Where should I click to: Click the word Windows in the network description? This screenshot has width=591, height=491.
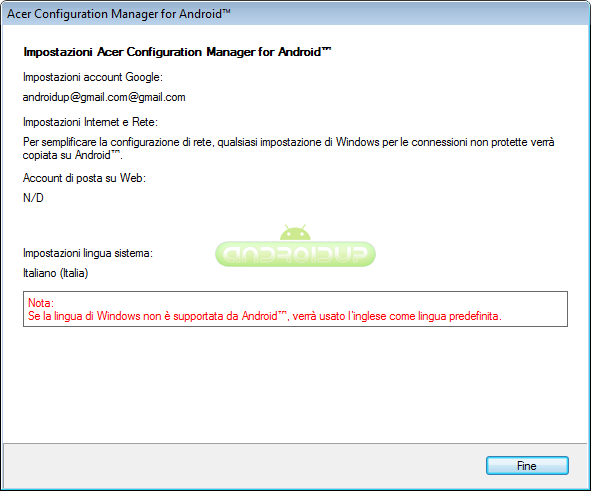[x=357, y=142]
